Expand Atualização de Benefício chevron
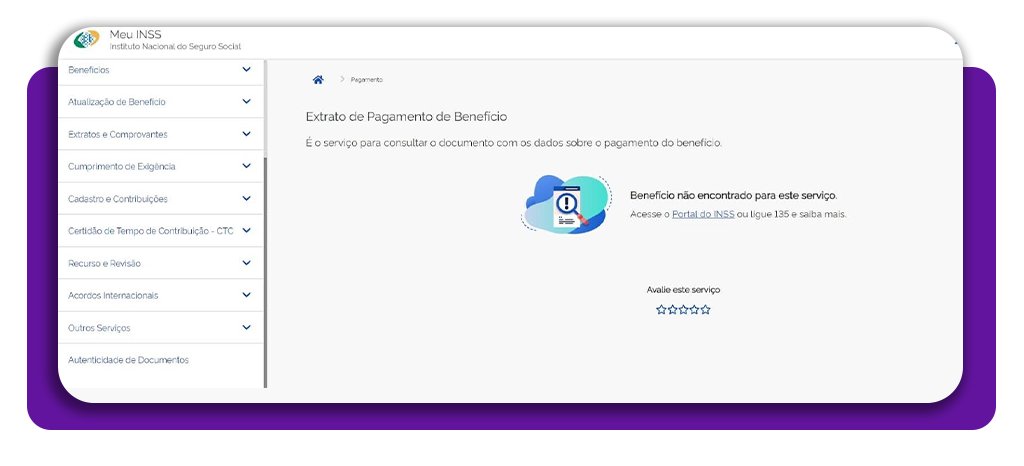The height and width of the screenshot is (466, 1024). point(246,102)
